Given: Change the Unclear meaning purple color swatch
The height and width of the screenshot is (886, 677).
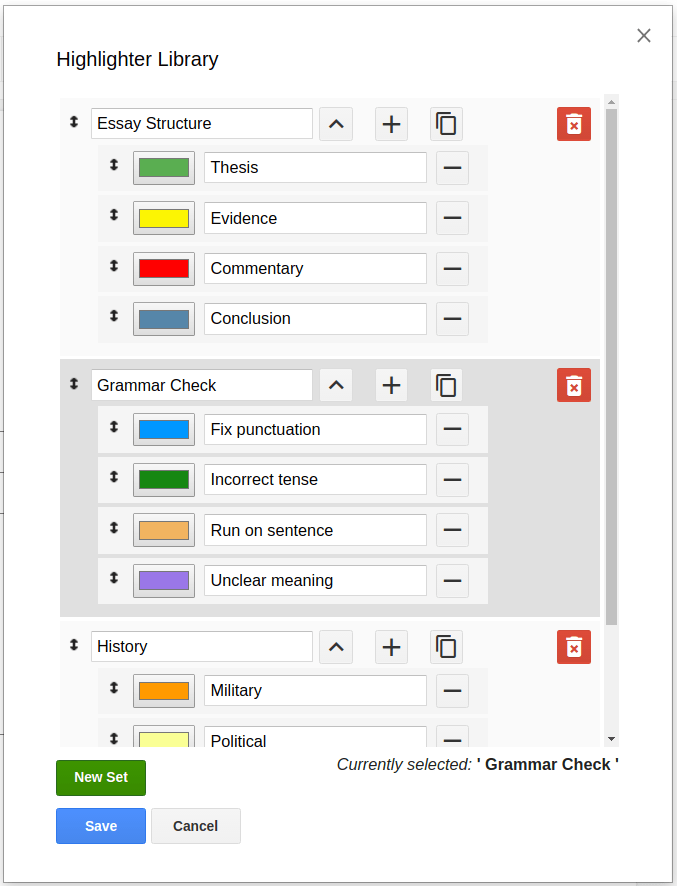Looking at the screenshot, I should [163, 580].
